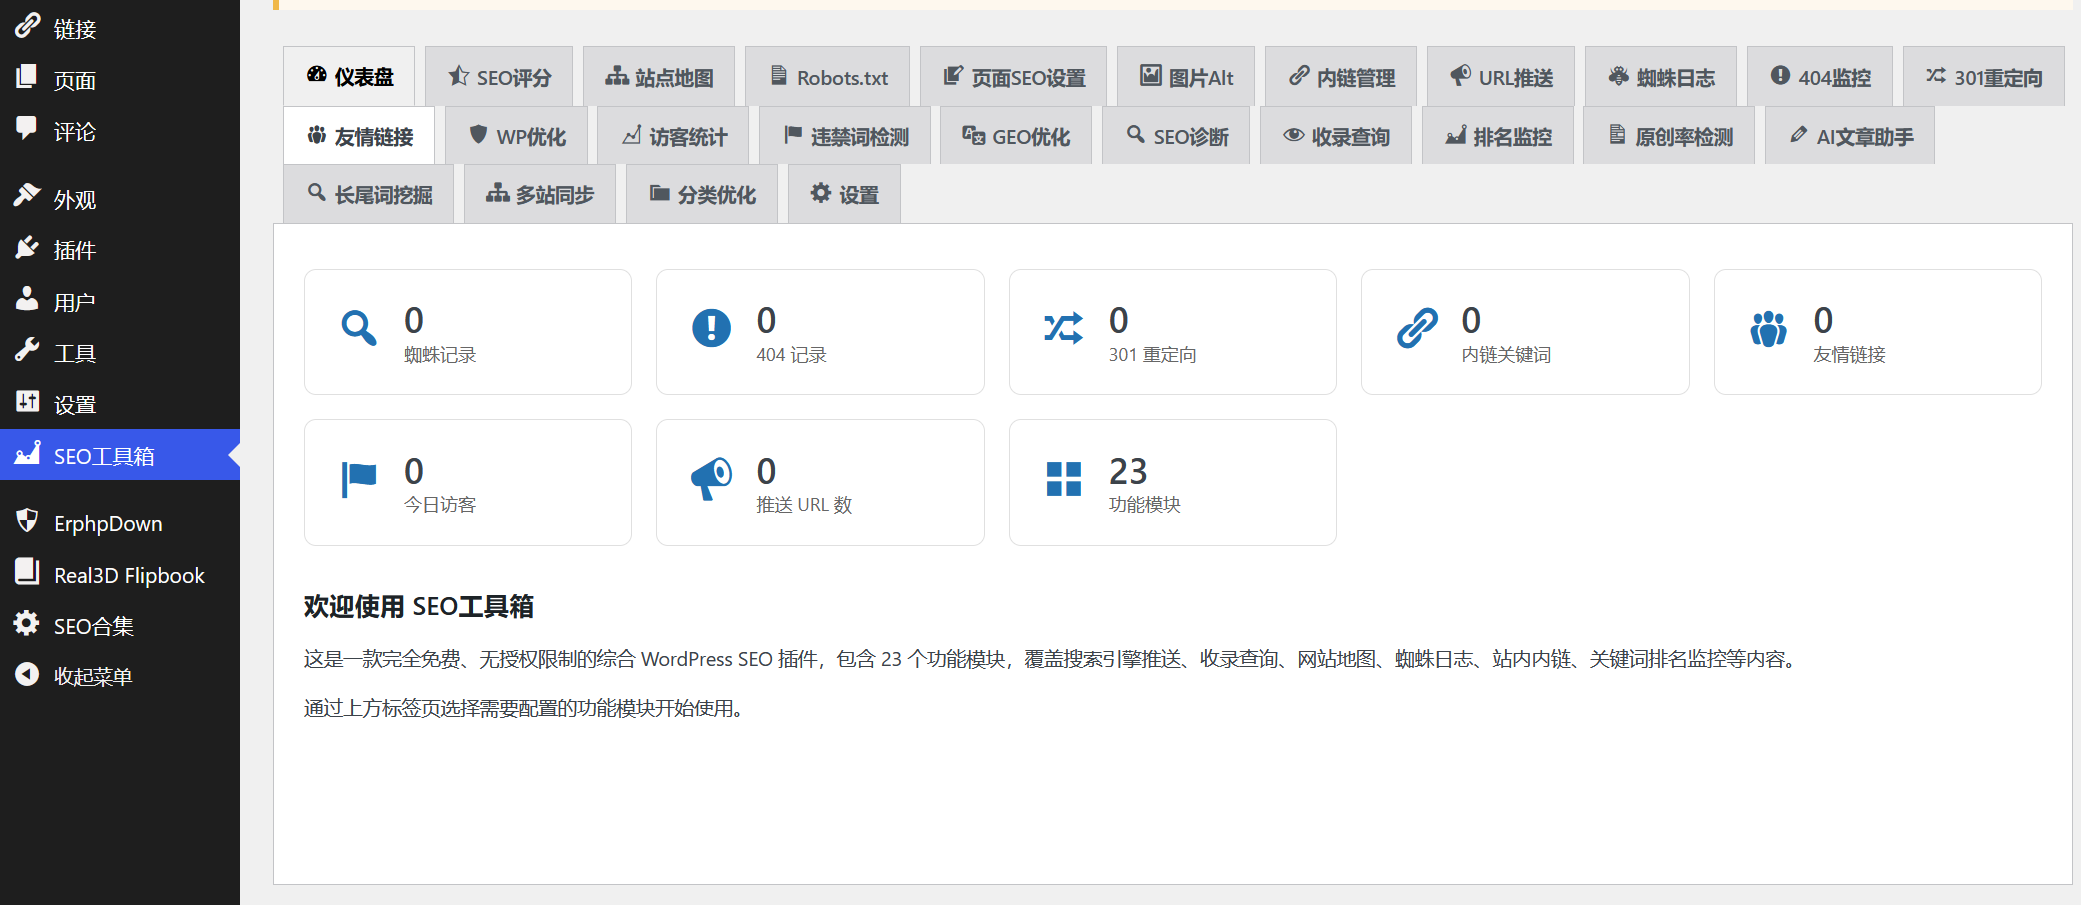Click the 收起菜单 collapse arrow icon
The image size is (2081, 905).
[27, 675]
